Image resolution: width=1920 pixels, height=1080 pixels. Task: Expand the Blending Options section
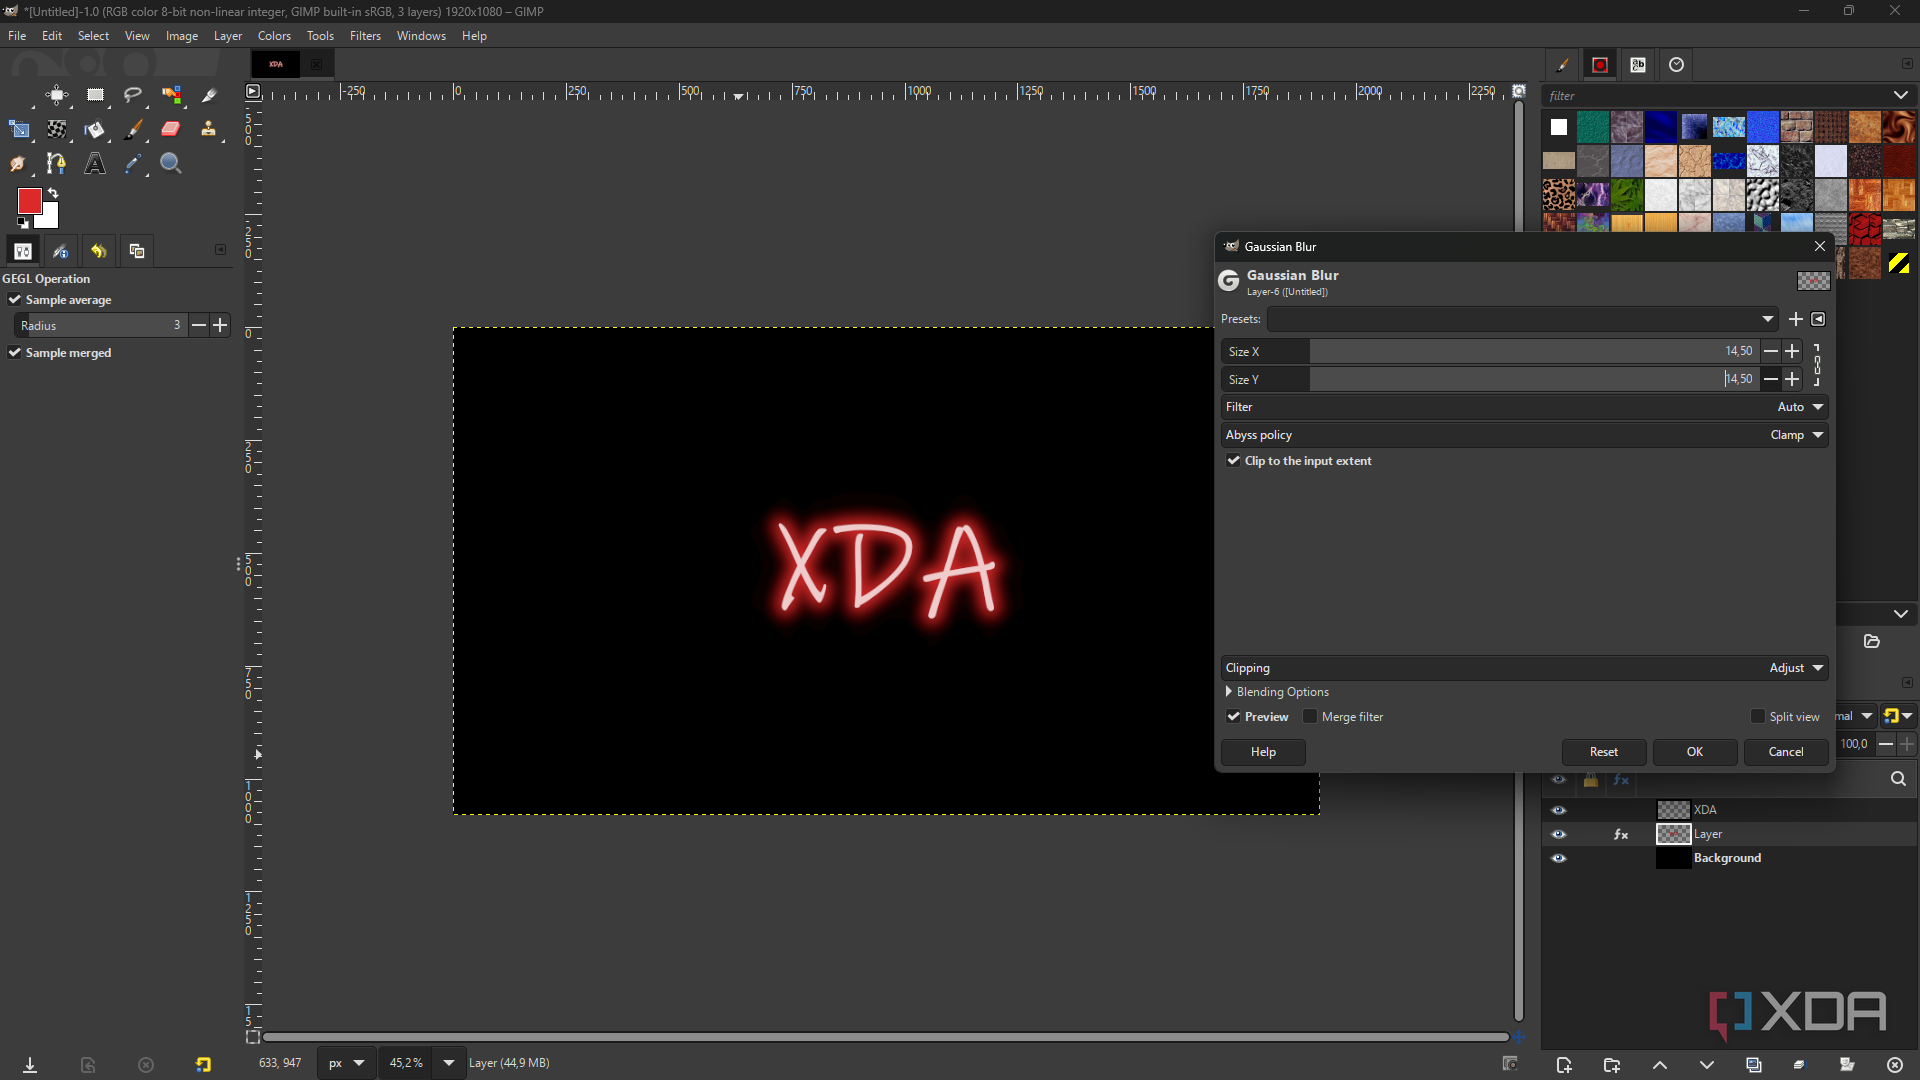point(1229,692)
